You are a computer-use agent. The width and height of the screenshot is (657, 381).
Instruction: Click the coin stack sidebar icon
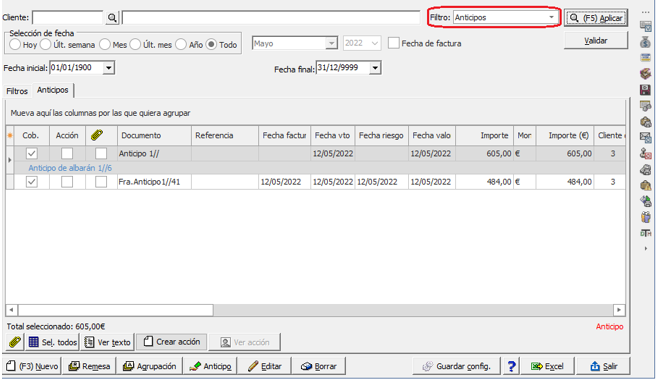pyautogui.click(x=645, y=122)
